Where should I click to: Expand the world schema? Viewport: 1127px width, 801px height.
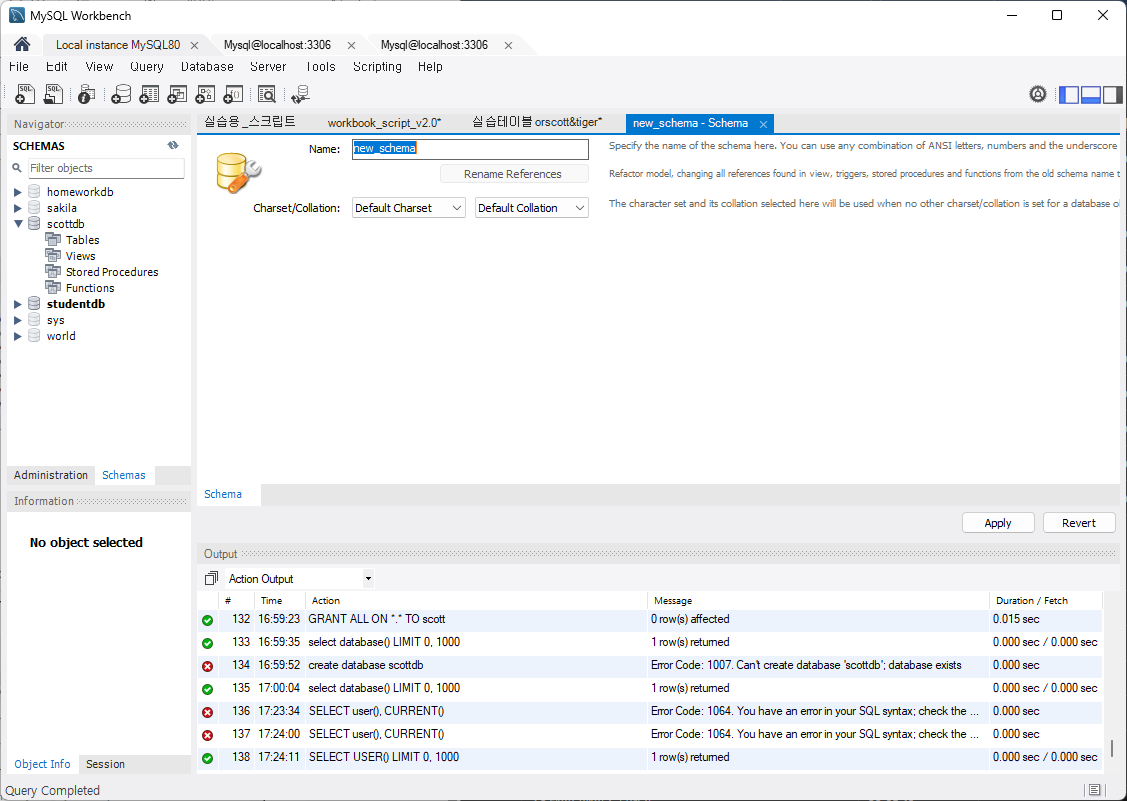pos(18,336)
